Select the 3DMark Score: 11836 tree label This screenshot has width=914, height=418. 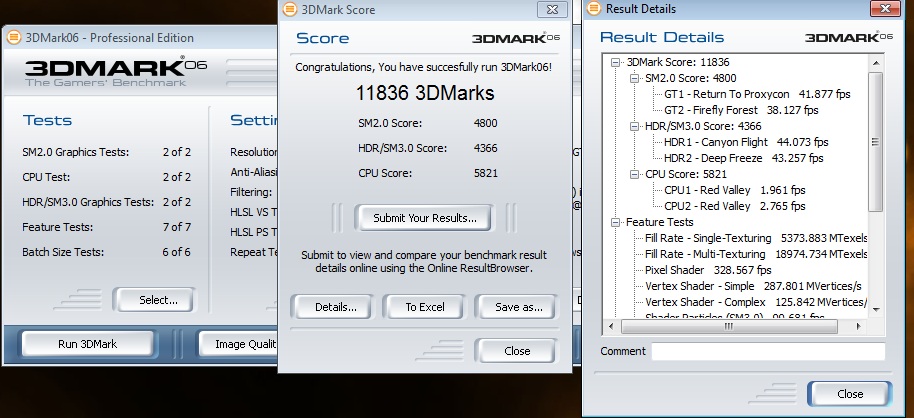pyautogui.click(x=678, y=62)
